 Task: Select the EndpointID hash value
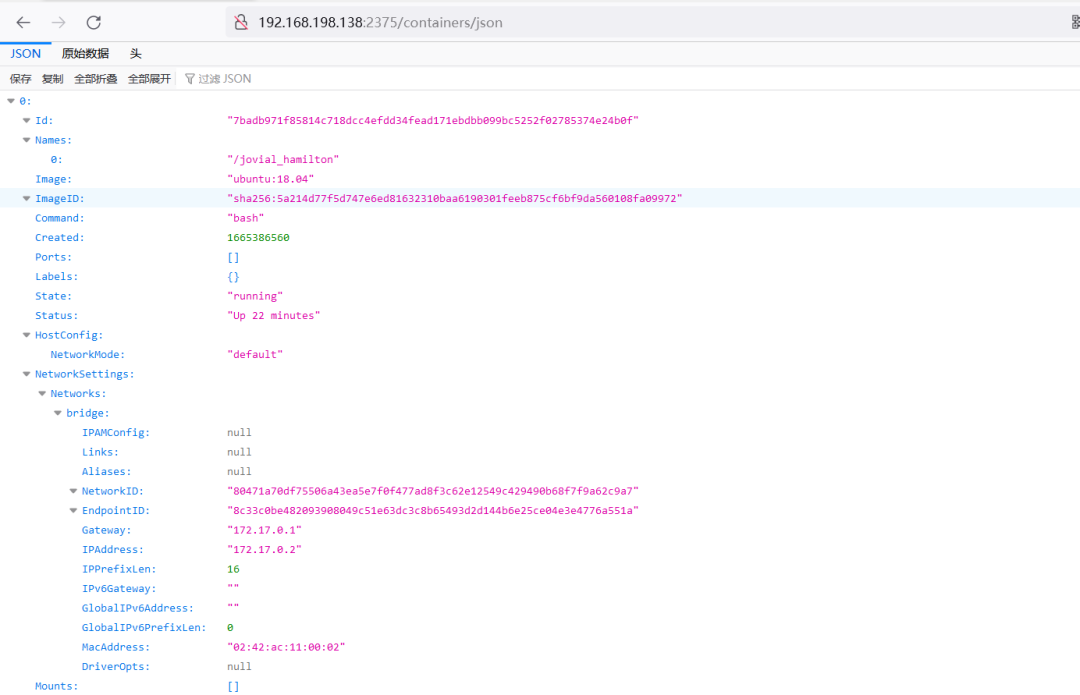tap(433, 510)
